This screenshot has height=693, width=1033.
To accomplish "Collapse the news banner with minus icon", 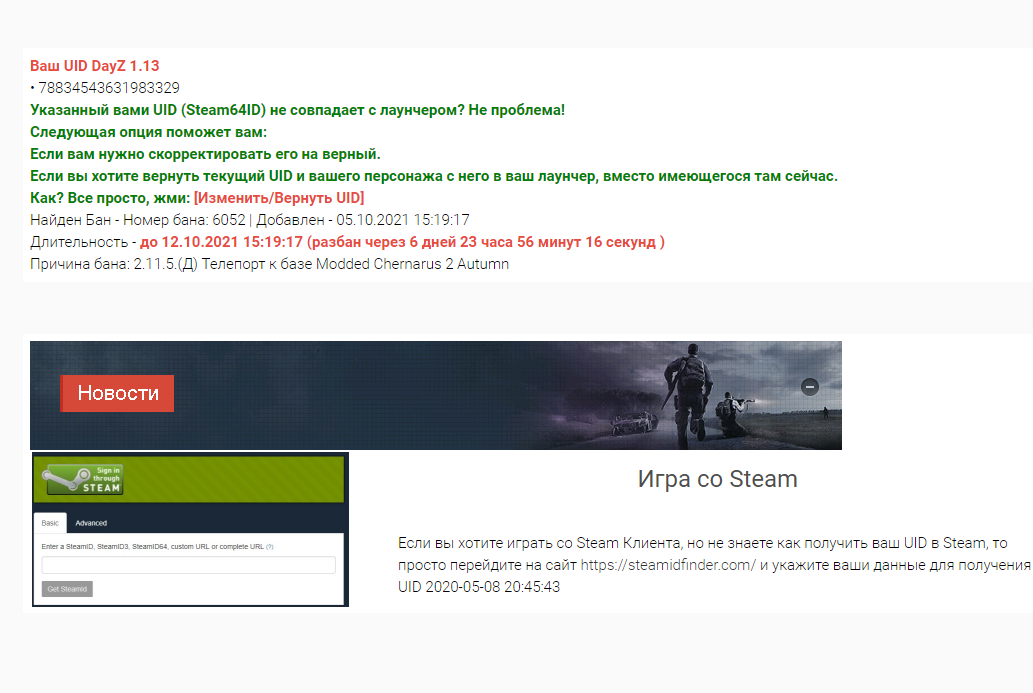I will (x=810, y=387).
